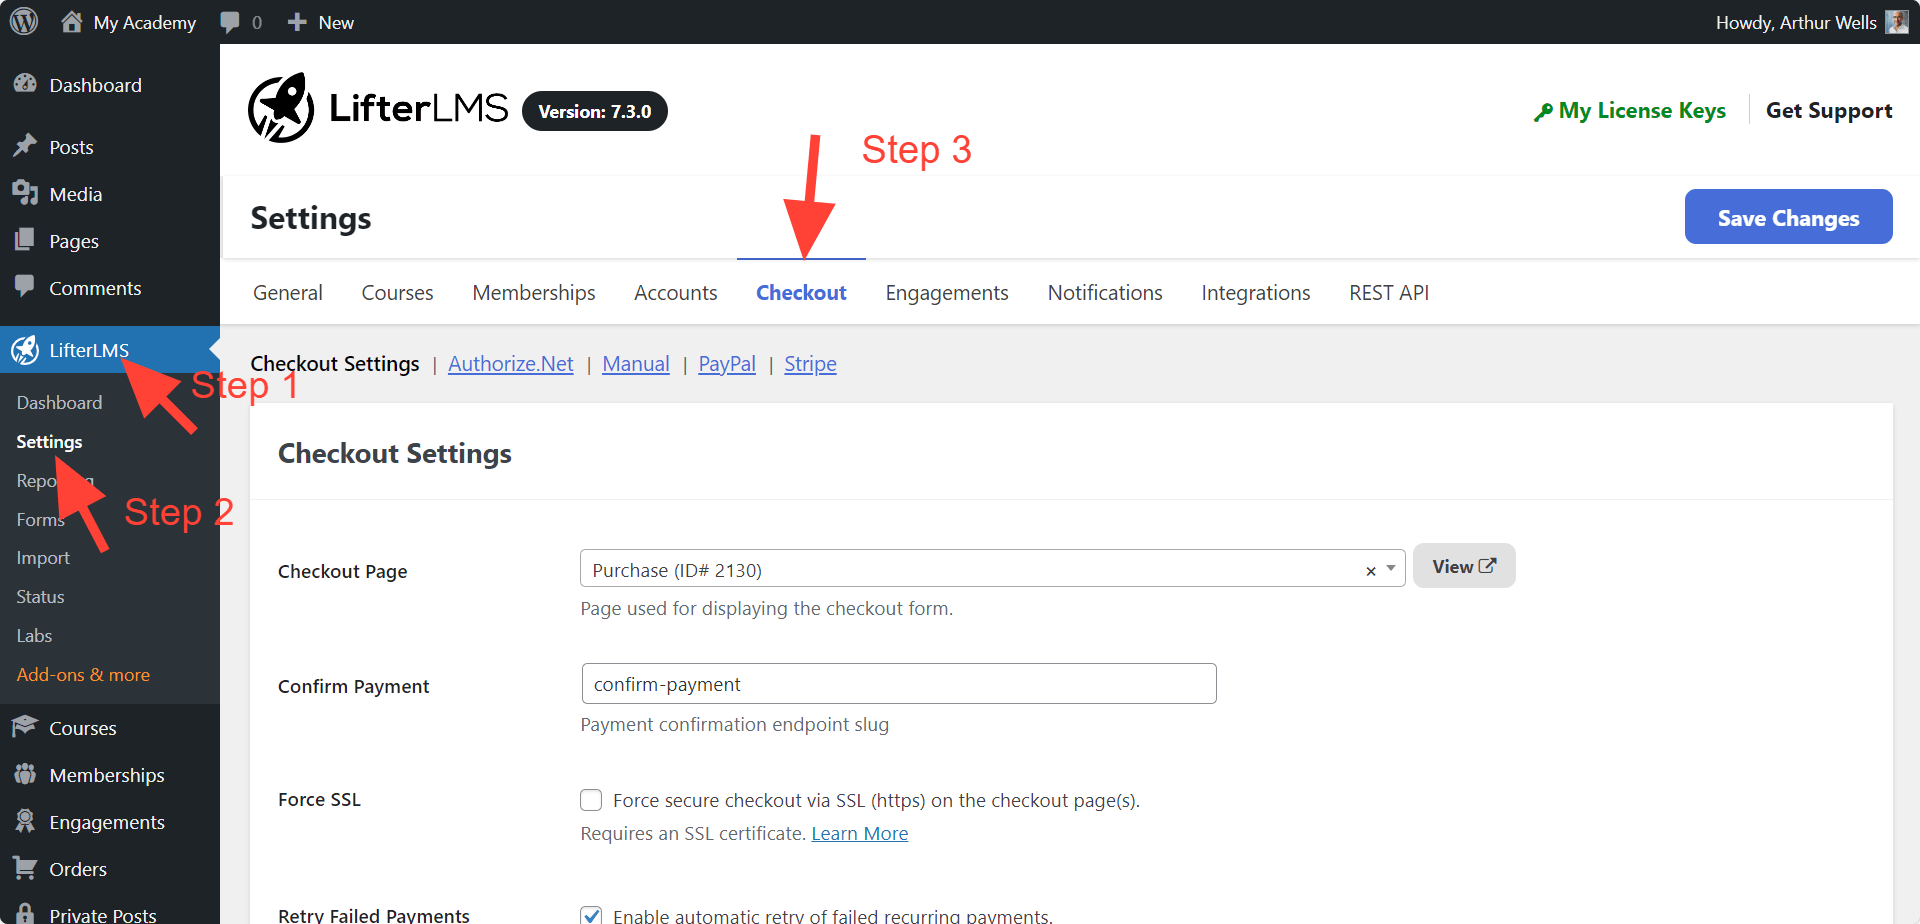Click the Dashboard gauge icon in sidebar

tap(25, 84)
